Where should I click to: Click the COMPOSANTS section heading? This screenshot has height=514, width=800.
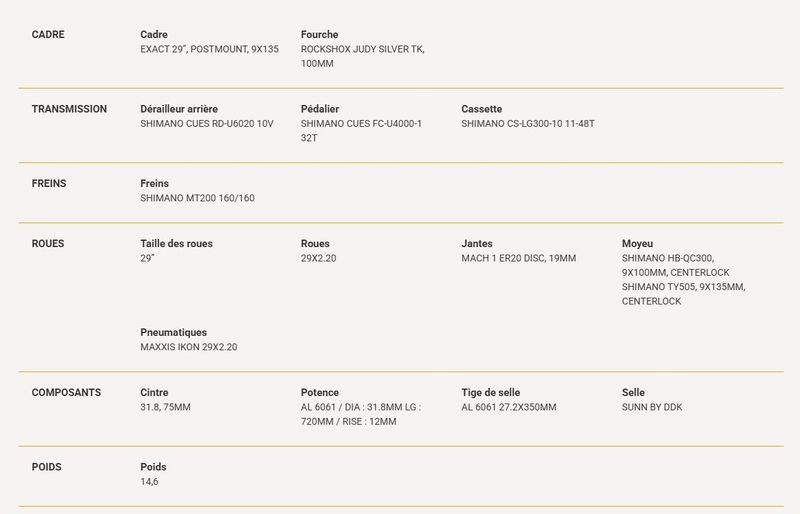point(66,393)
